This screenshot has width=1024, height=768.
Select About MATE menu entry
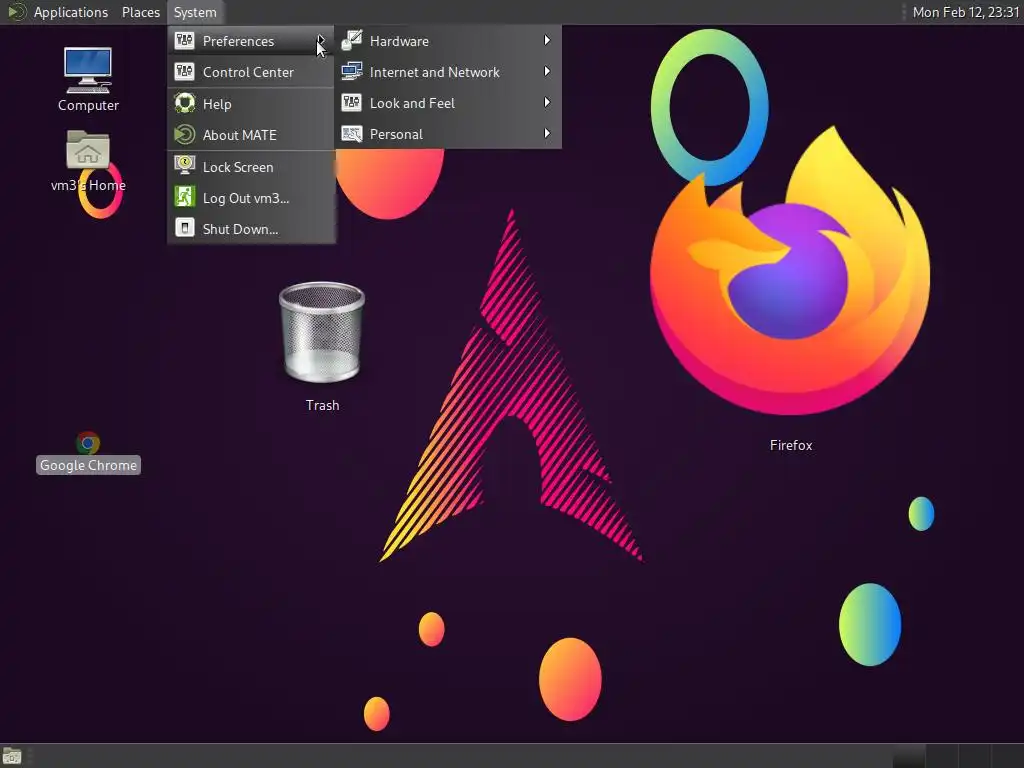251,135
